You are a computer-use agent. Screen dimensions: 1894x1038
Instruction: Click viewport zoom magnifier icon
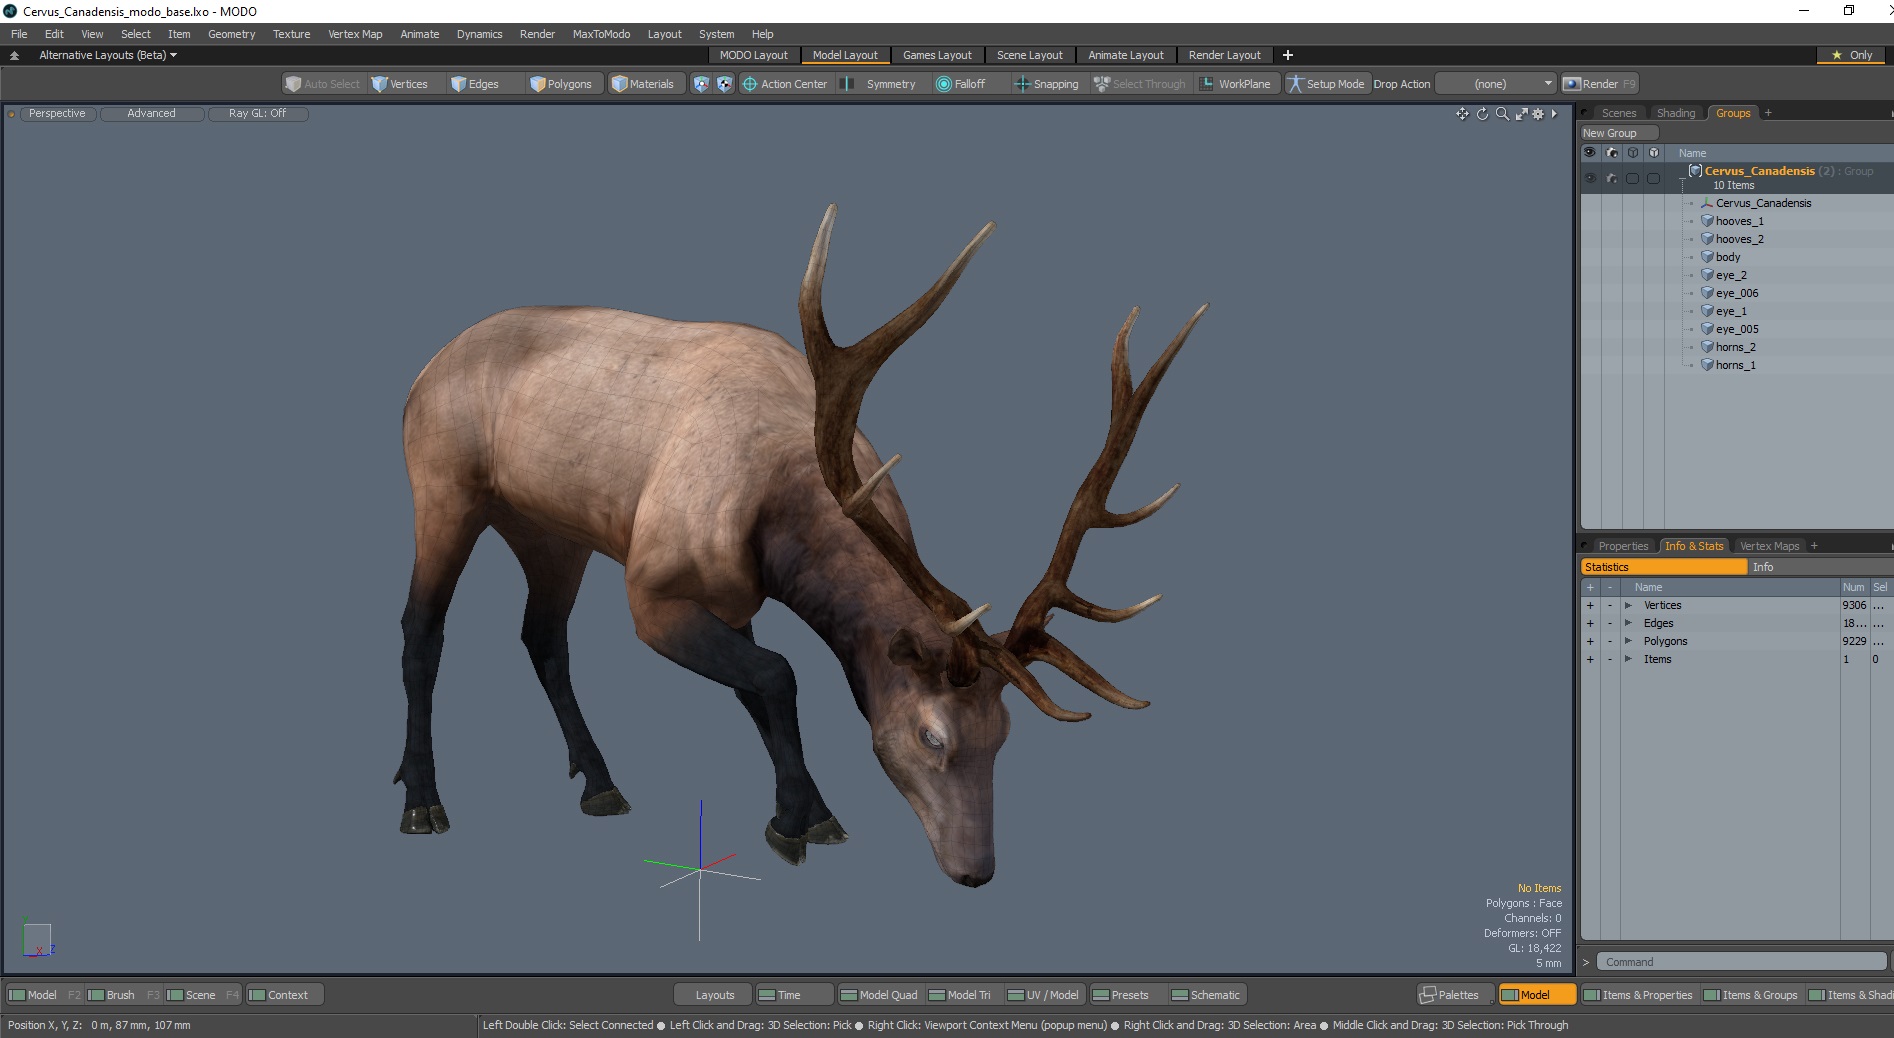[1502, 114]
